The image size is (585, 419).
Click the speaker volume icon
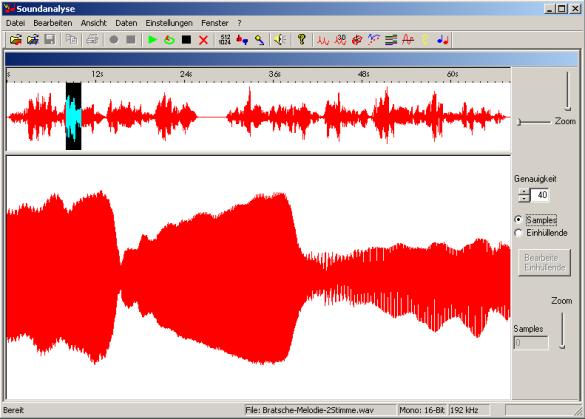coord(280,40)
